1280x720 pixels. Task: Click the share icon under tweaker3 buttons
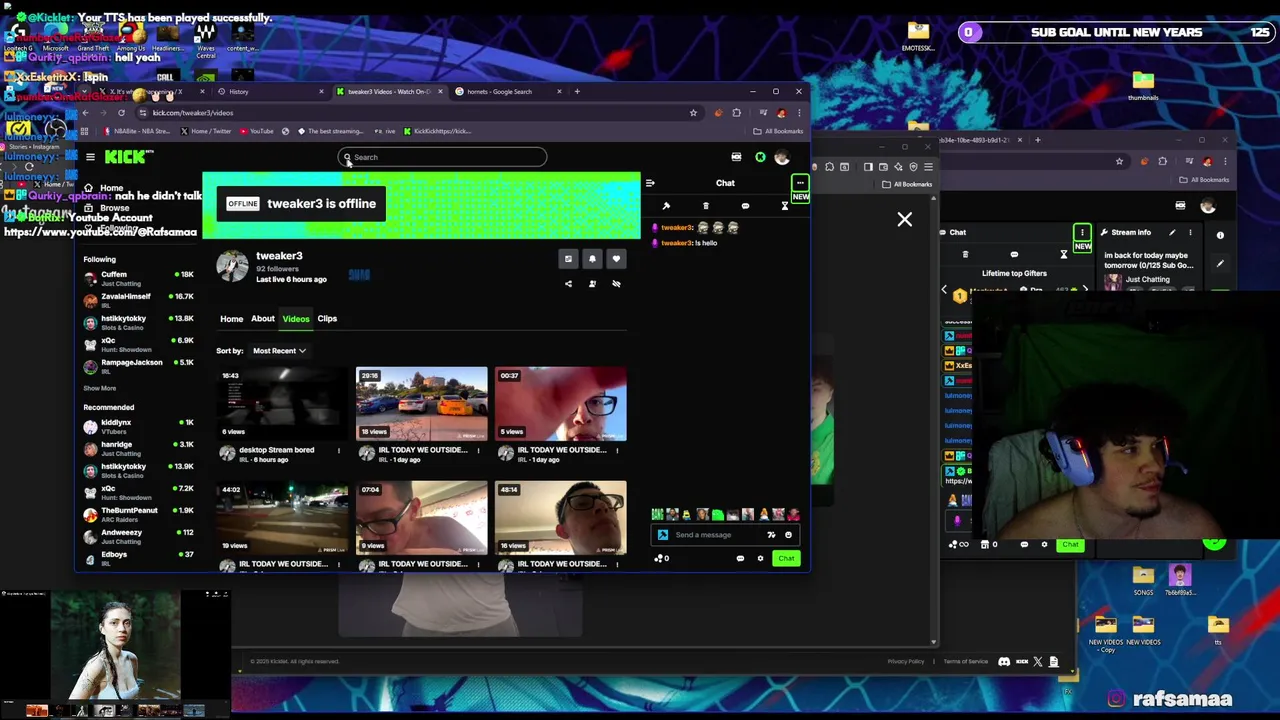pyautogui.click(x=568, y=284)
